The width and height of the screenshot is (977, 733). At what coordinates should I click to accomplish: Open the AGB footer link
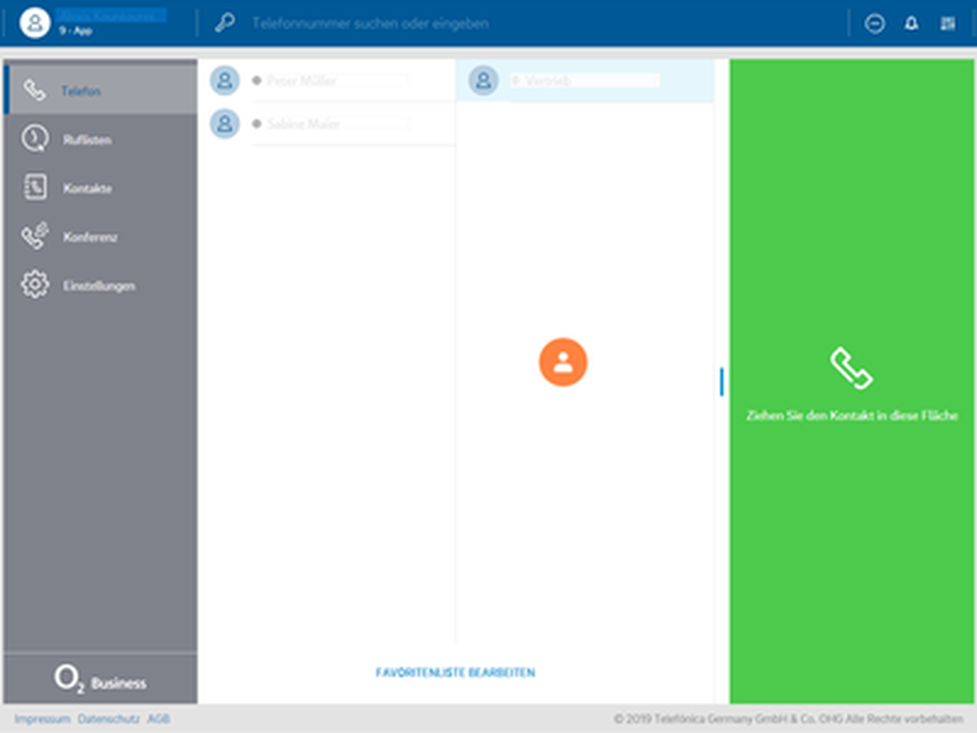[158, 719]
